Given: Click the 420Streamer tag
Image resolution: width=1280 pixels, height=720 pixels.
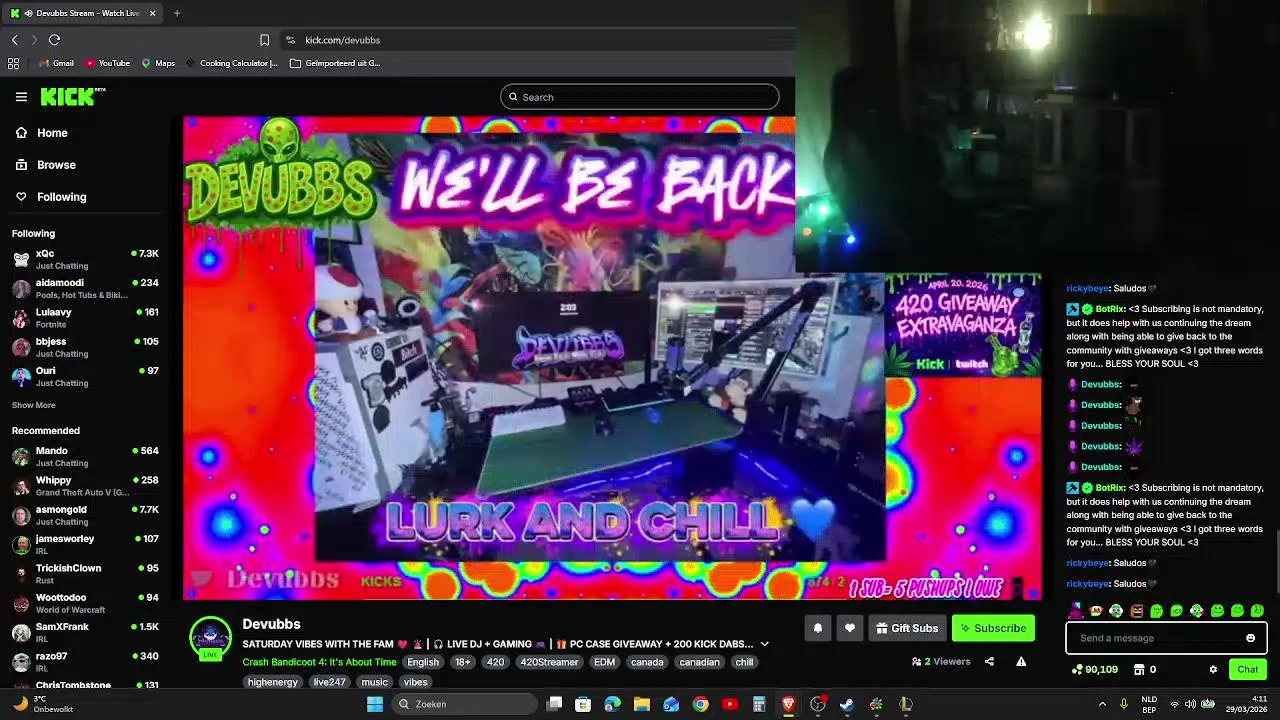Looking at the screenshot, I should click(549, 662).
